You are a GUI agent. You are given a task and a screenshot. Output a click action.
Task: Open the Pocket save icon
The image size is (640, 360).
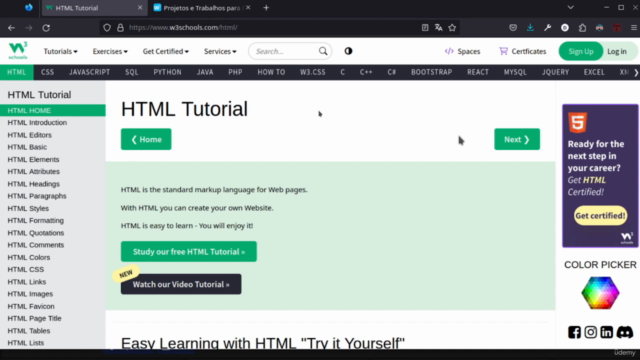pyautogui.click(x=513, y=27)
